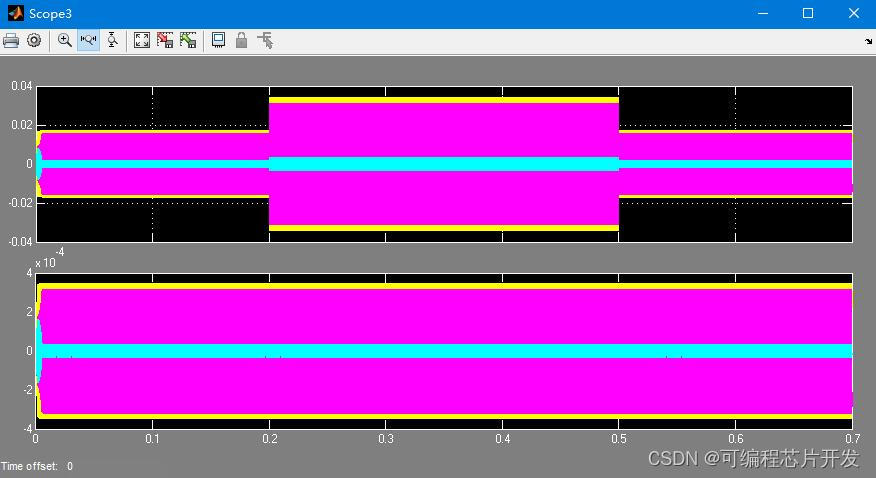Click x-axis tick label 0.5
This screenshot has width=876, height=478.
[x=619, y=439]
